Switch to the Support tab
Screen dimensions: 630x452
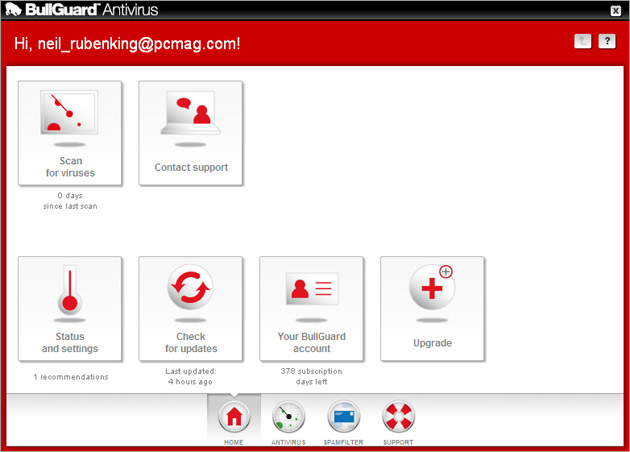click(x=398, y=422)
